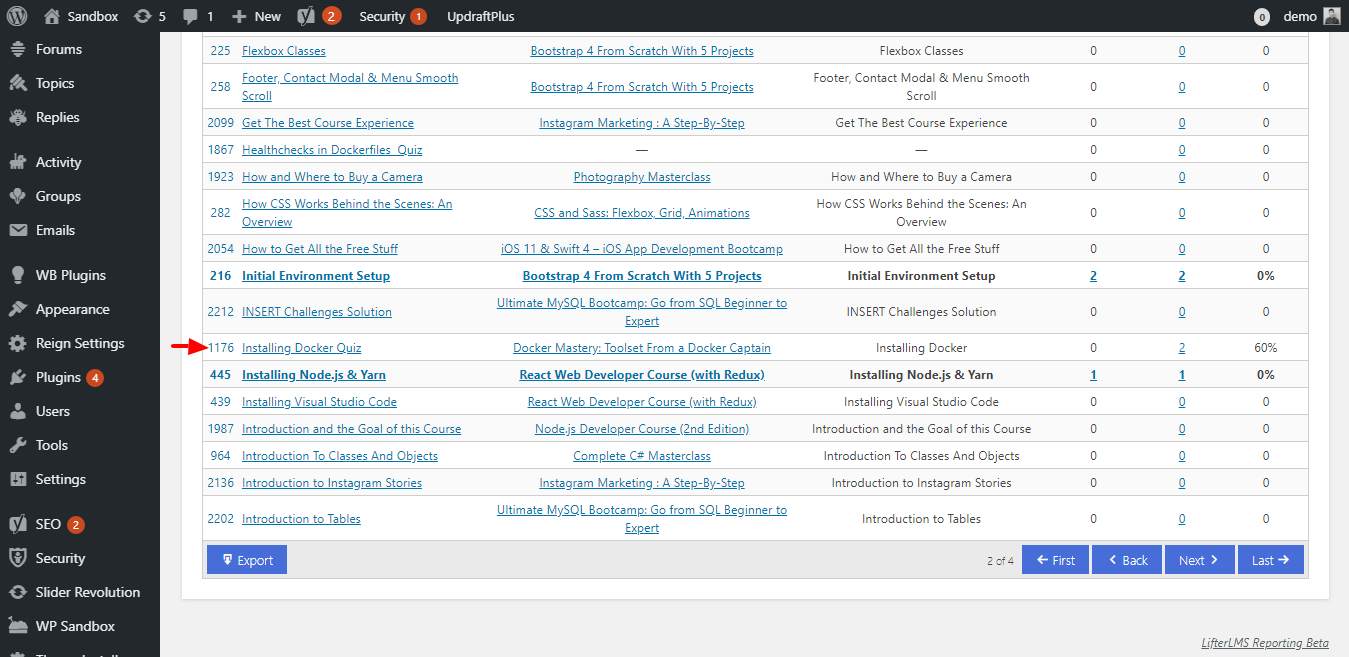Open the Installing Node.js & Yarn lesson link
1349x657 pixels.
tap(314, 375)
